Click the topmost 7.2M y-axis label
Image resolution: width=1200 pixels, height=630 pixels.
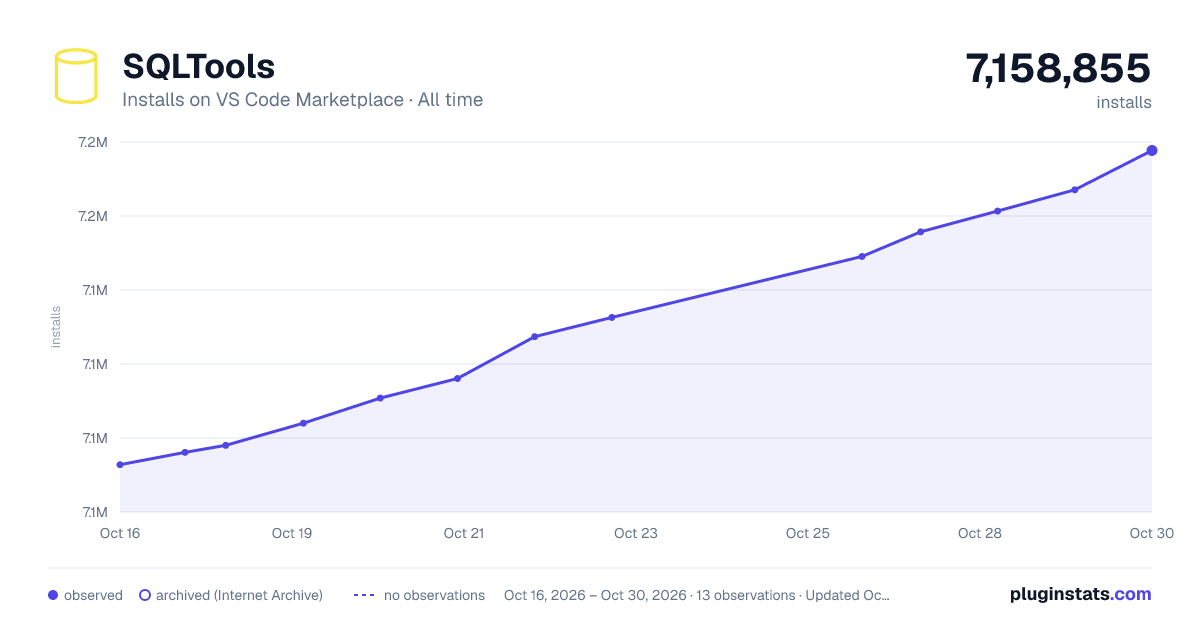(92, 142)
